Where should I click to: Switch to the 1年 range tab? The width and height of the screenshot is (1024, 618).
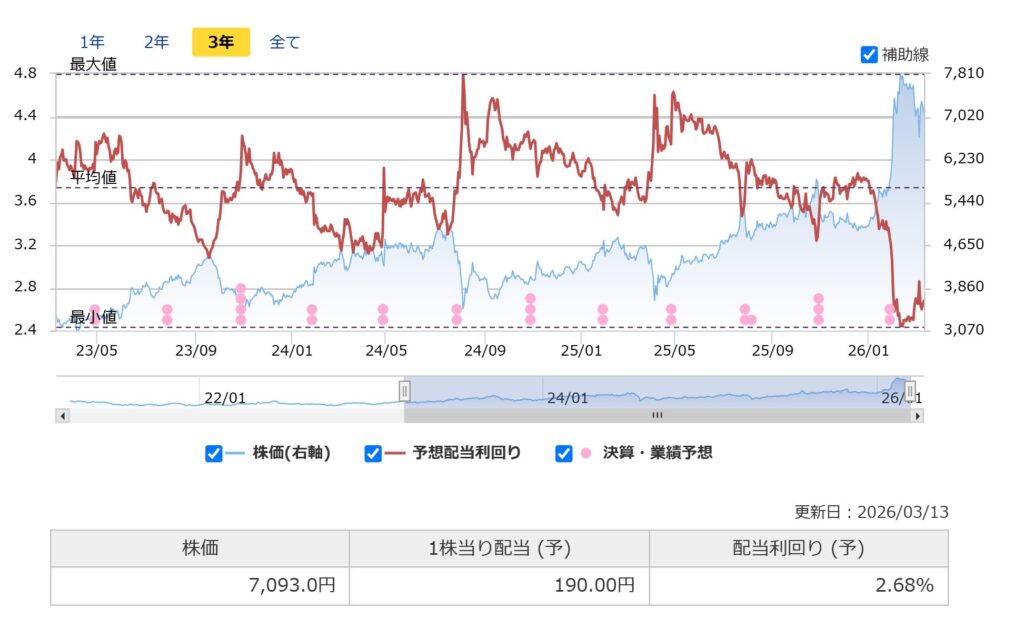(x=92, y=42)
